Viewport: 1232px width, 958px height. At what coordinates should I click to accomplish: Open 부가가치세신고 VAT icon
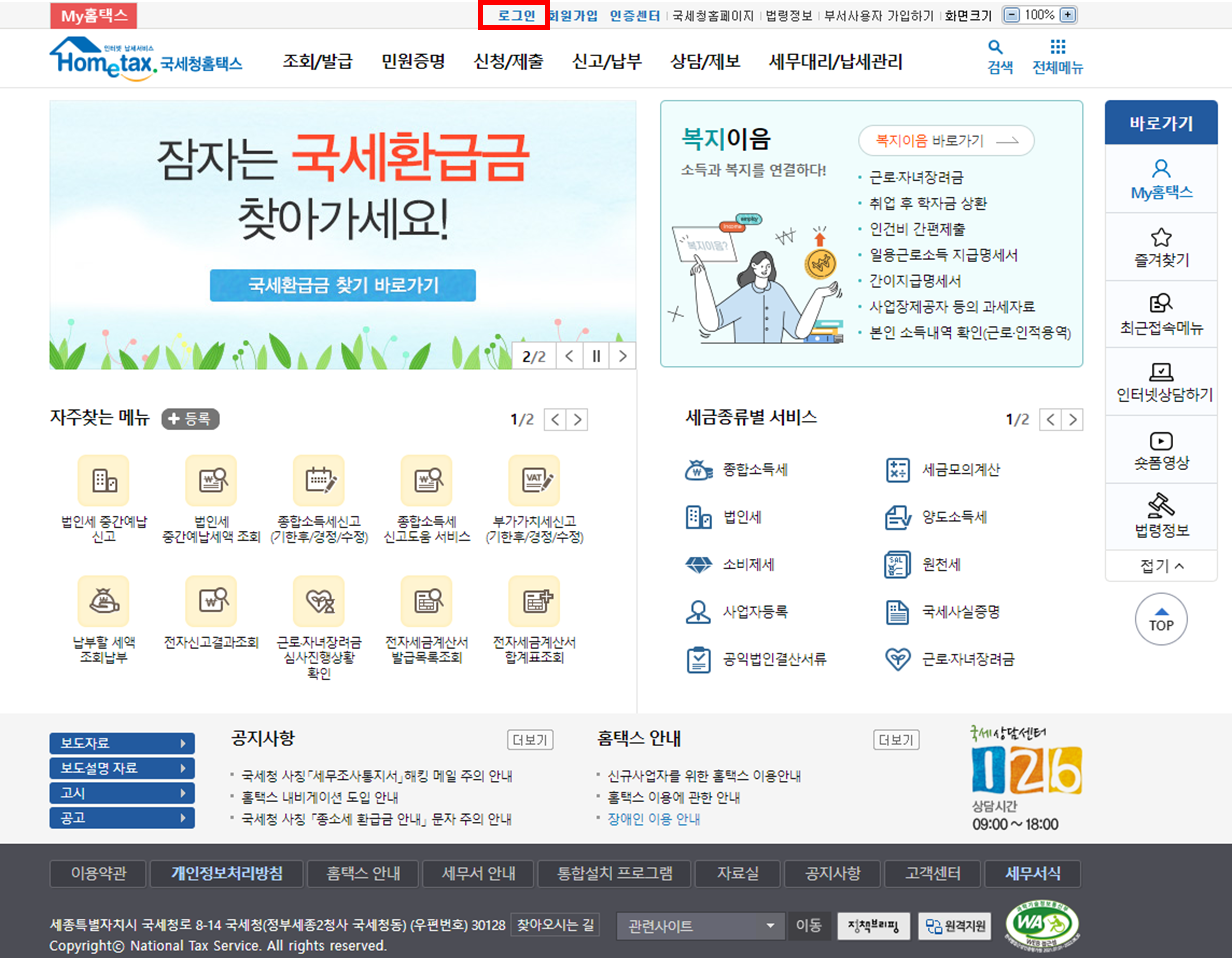click(534, 480)
